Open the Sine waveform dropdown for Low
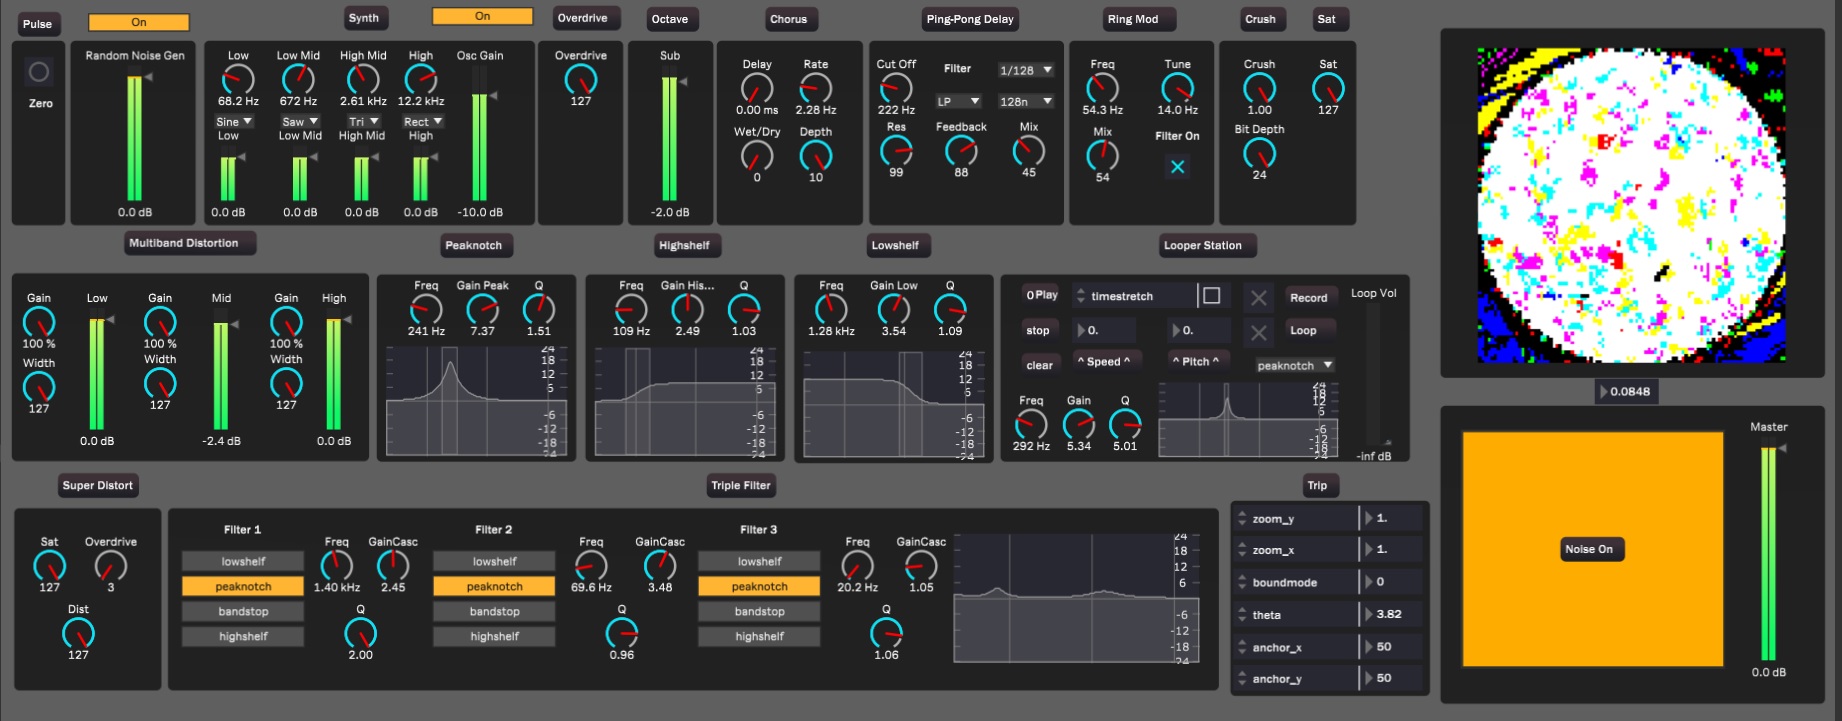Image resolution: width=1842 pixels, height=721 pixels. pos(234,122)
